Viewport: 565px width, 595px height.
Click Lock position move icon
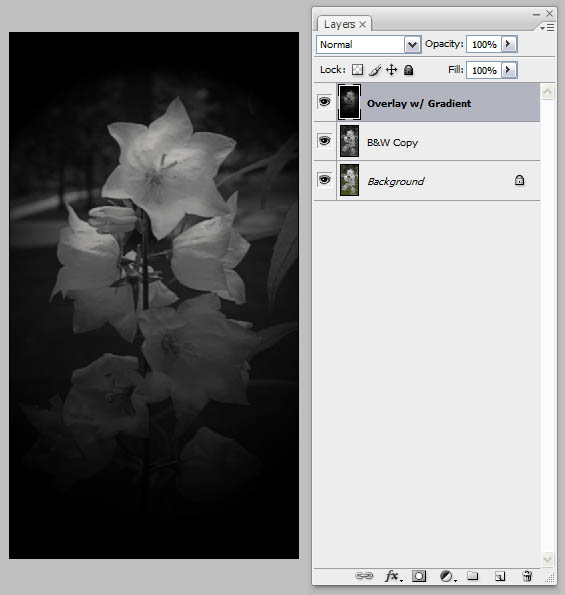click(x=391, y=70)
